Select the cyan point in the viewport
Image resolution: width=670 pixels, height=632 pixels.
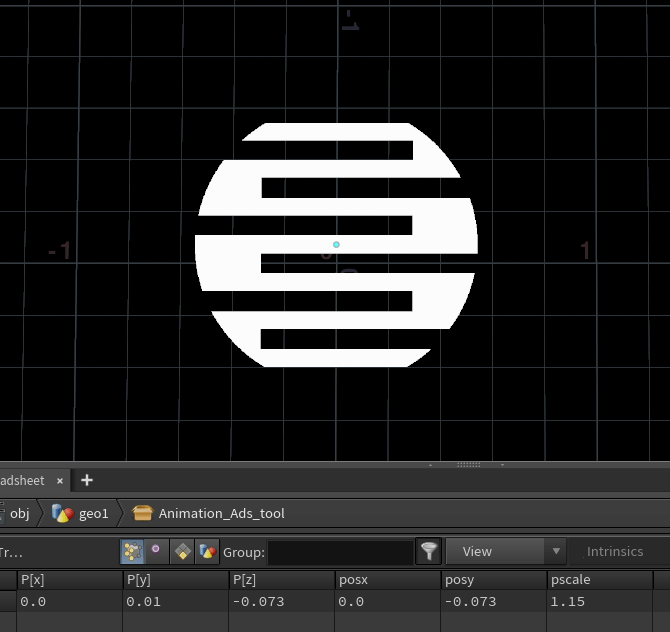[336, 244]
